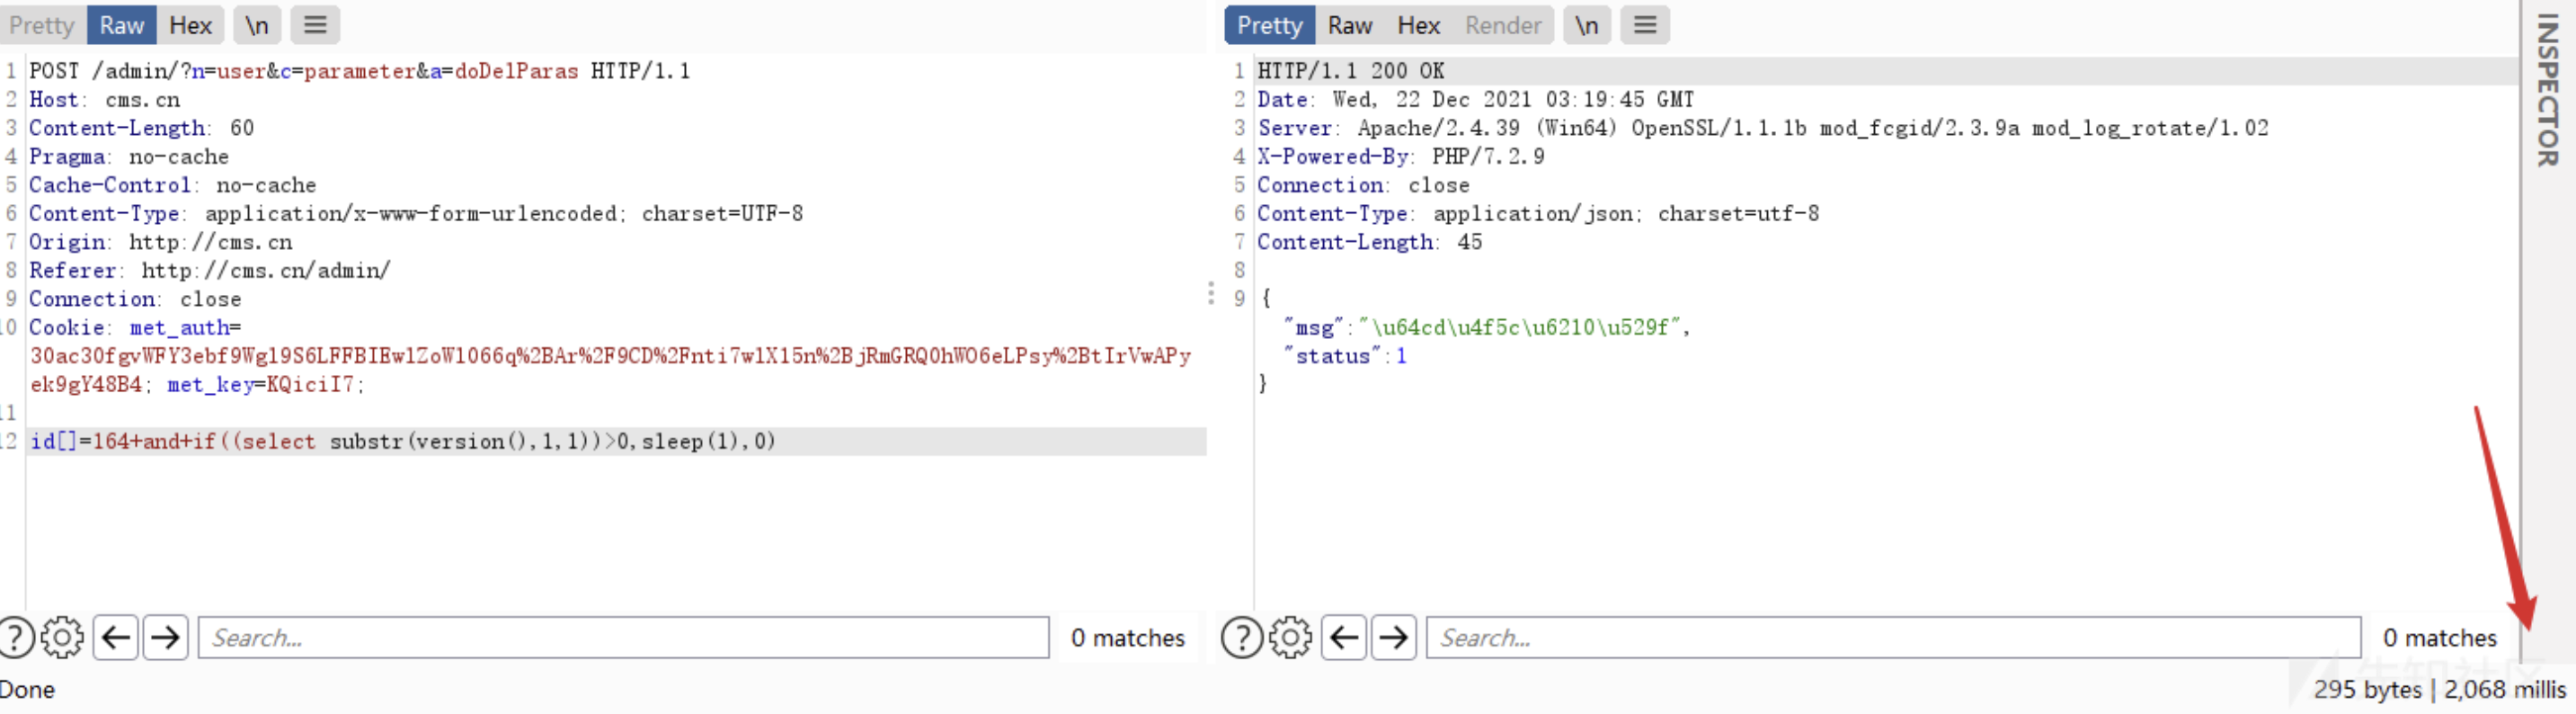2576x714 pixels.
Task: Open the response pane hamburger menu
Action: point(1645,25)
